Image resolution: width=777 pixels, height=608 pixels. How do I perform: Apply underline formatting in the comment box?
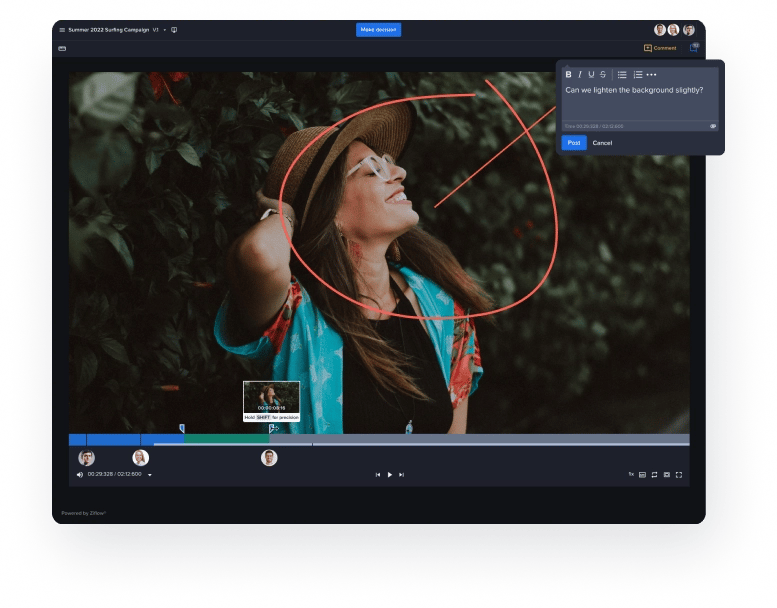coord(591,74)
